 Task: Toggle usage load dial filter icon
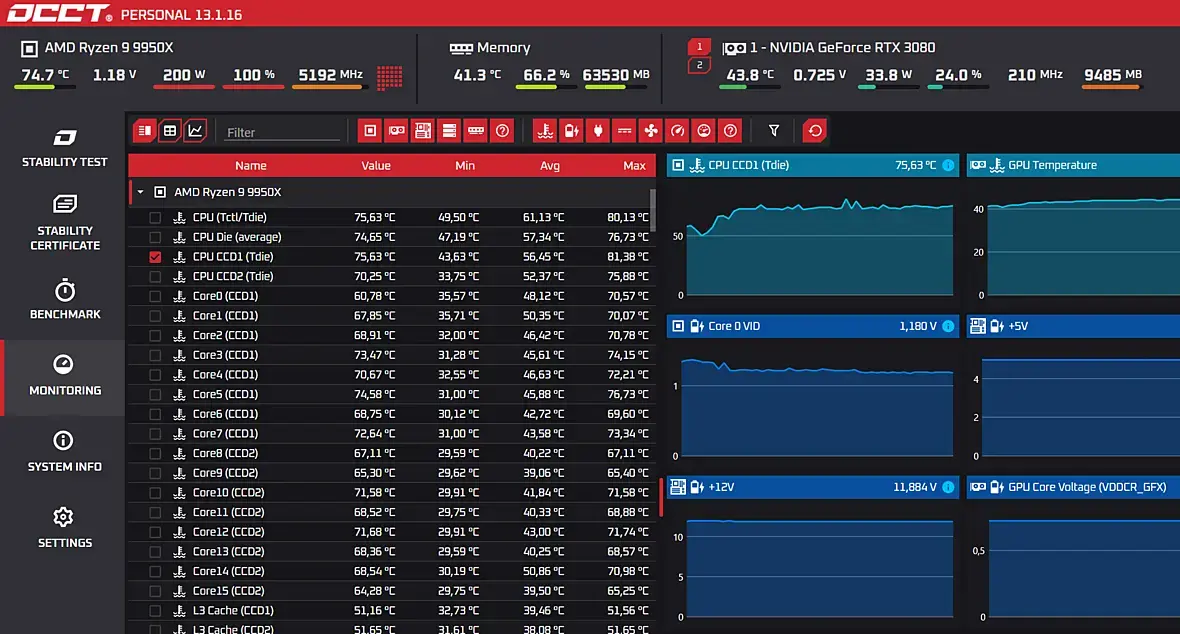[x=704, y=131]
